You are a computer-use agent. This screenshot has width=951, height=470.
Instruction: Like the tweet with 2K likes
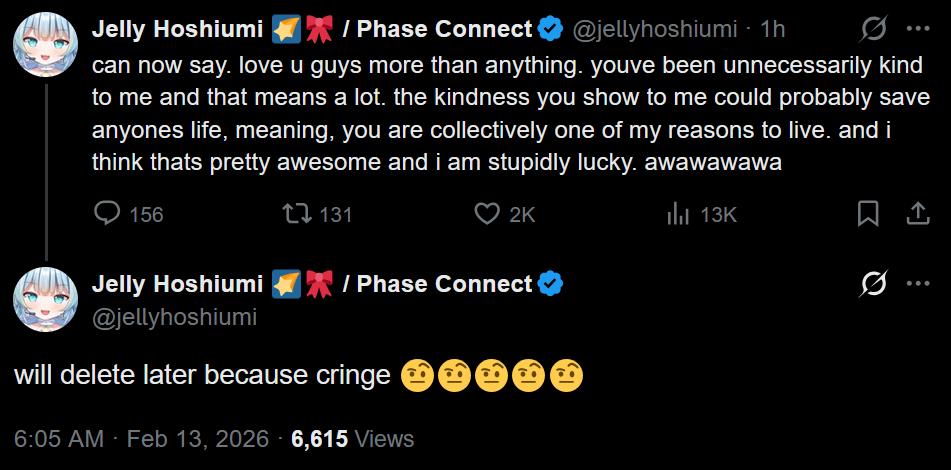coord(487,214)
